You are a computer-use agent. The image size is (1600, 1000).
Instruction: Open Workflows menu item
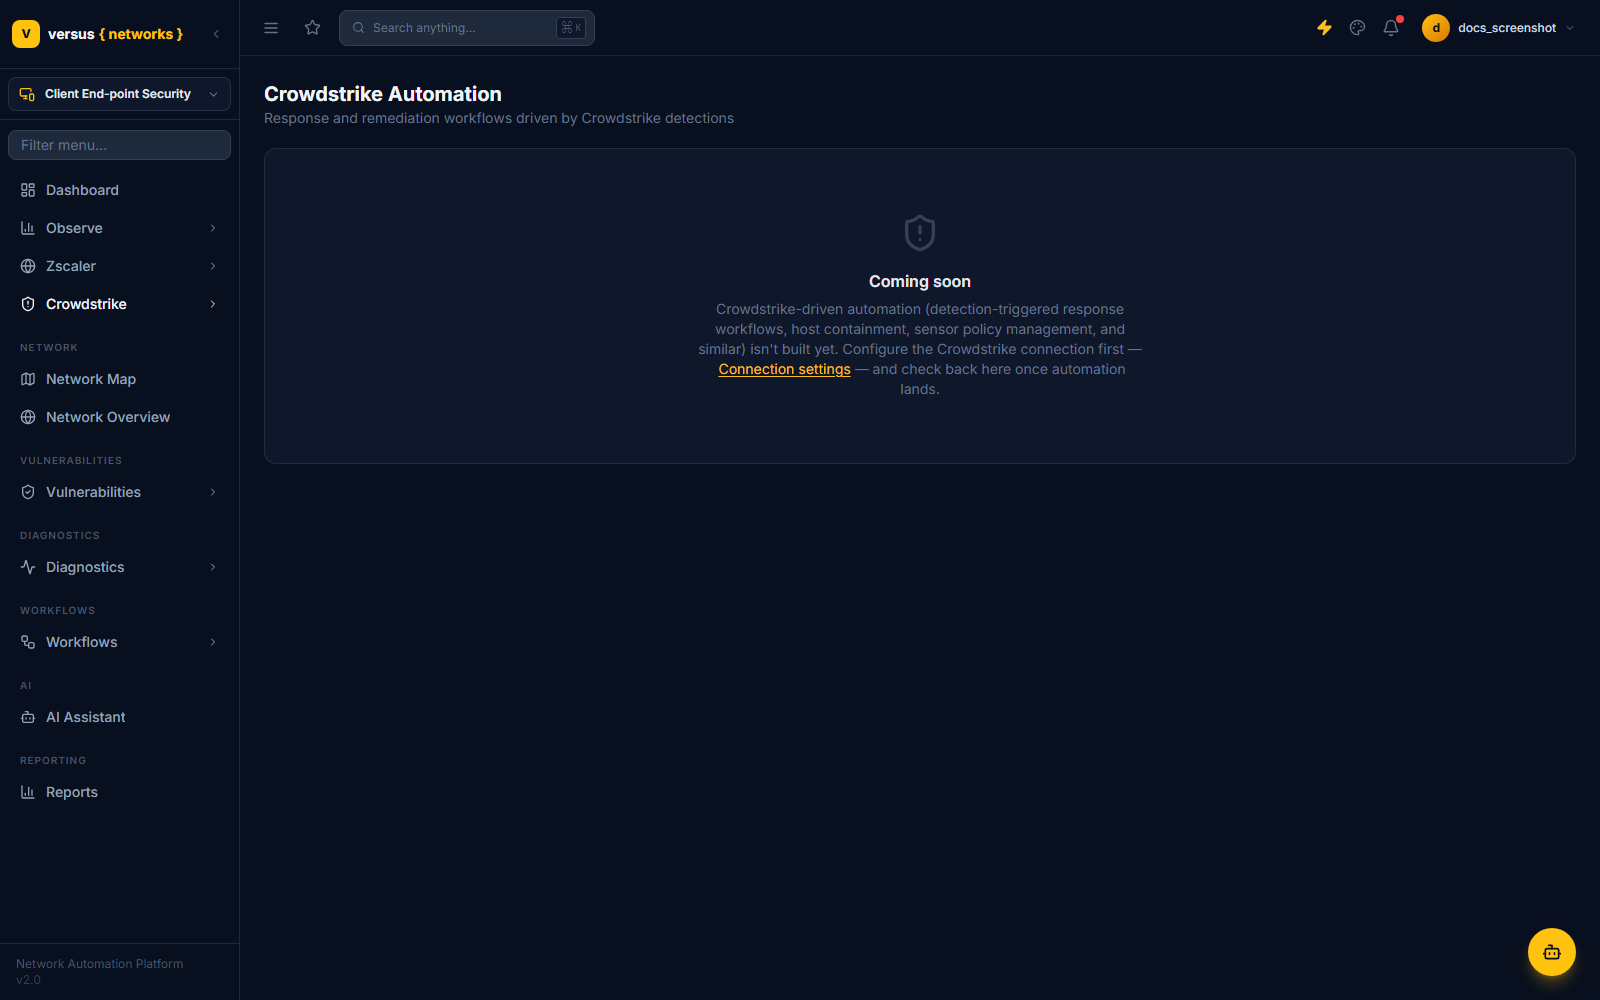[119, 642]
